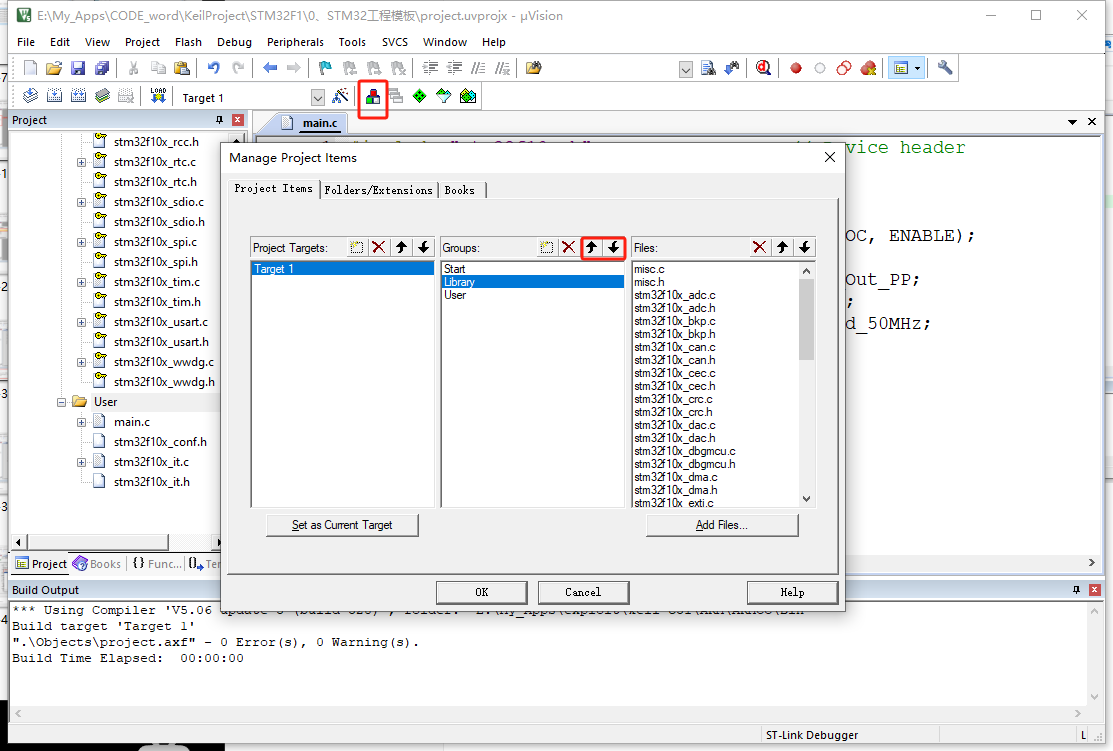
Task: Start the debug session with magnifier icon
Action: point(763,68)
